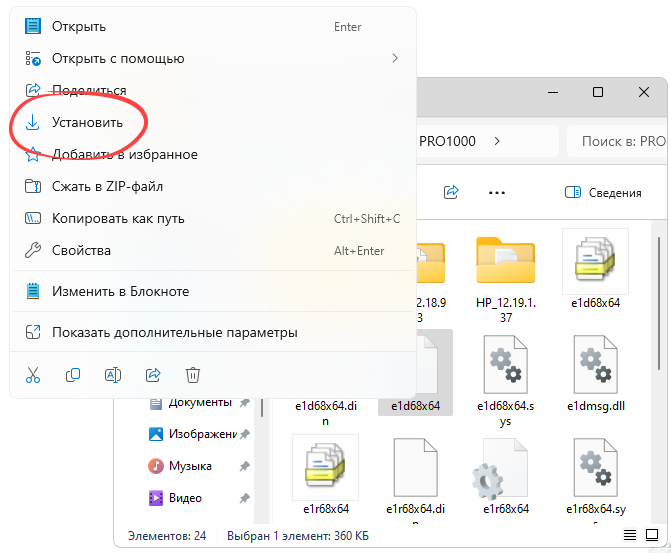Switch to details list view in status bar
The width and height of the screenshot is (671, 553).
[x=629, y=535]
